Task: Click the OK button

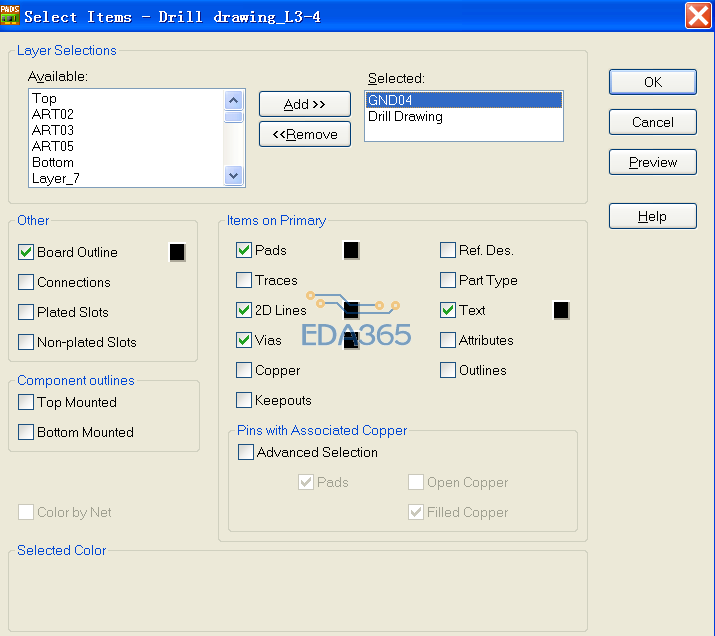Action: pyautogui.click(x=653, y=82)
